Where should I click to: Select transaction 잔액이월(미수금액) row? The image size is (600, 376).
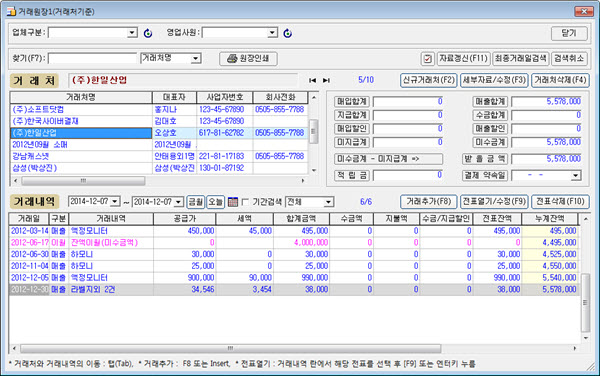pos(293,243)
